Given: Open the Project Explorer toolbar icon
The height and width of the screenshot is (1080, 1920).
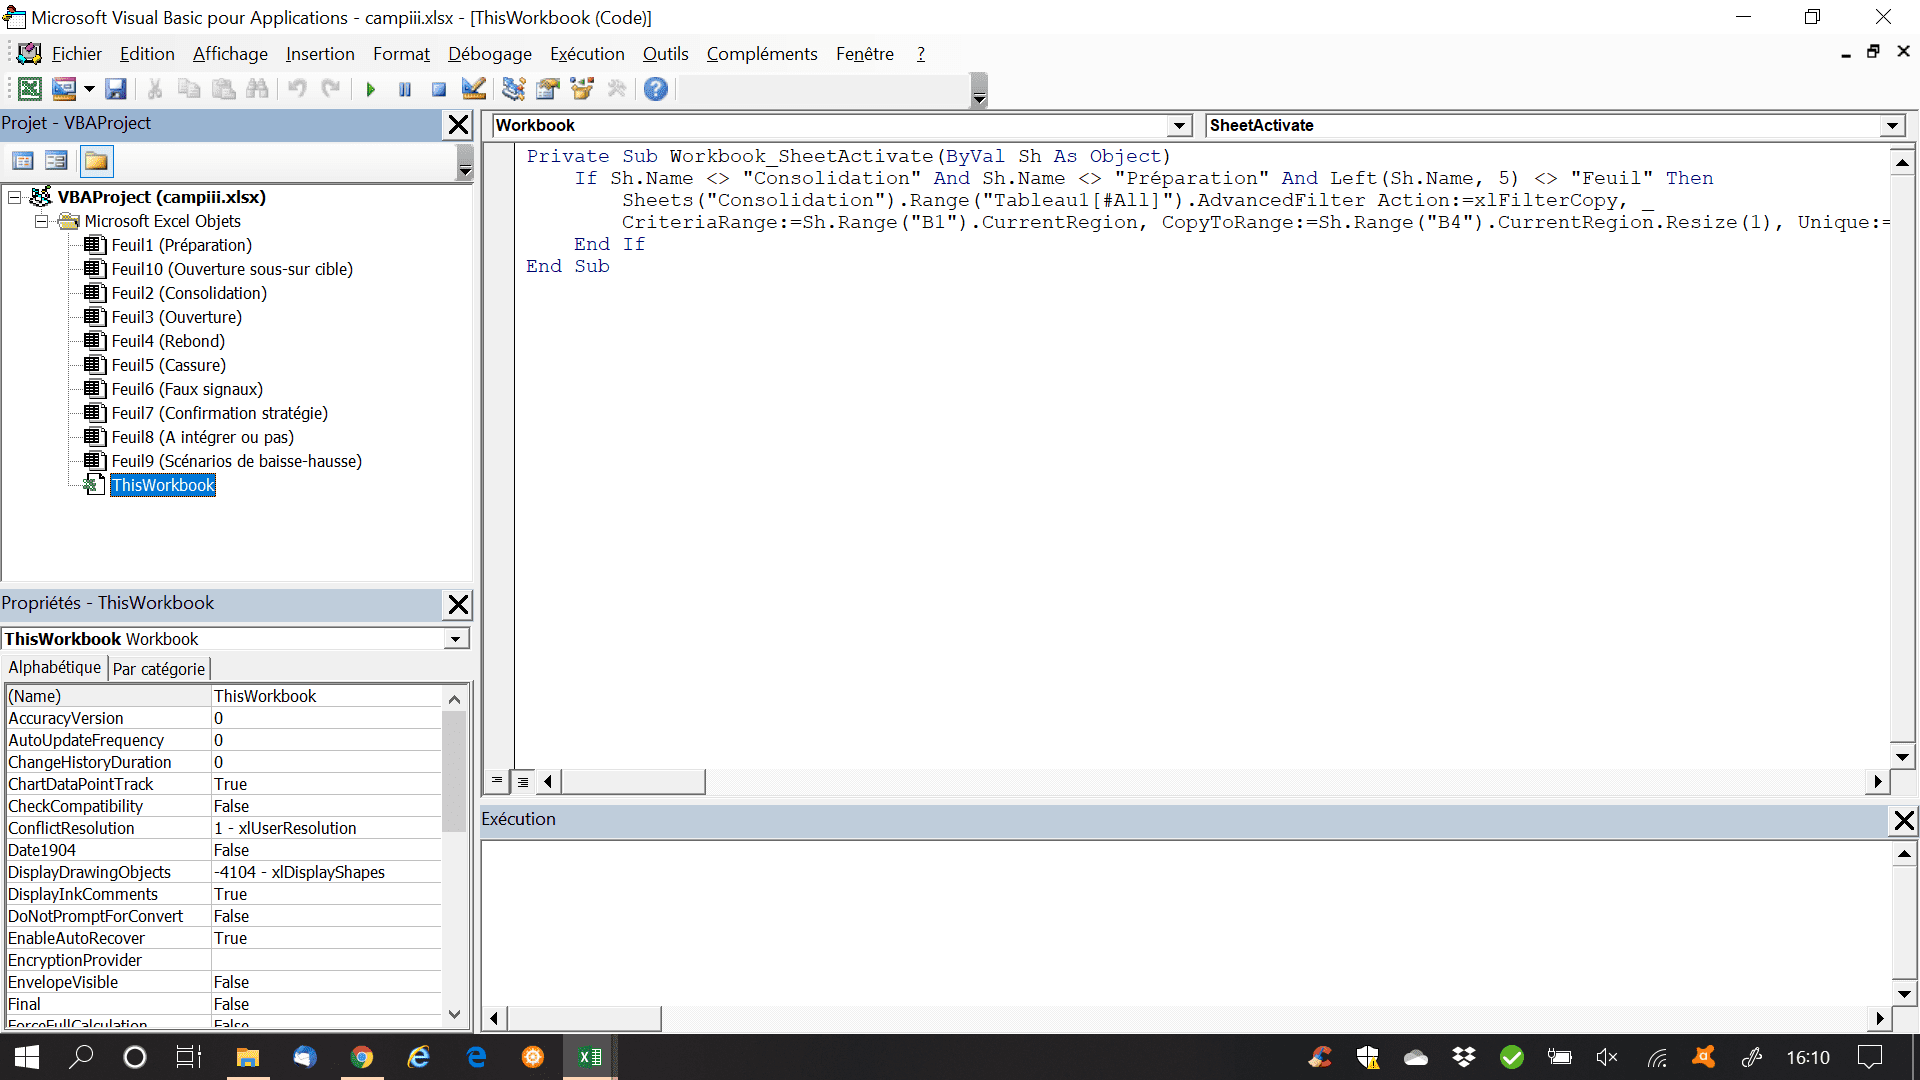Looking at the screenshot, I should tap(513, 89).
